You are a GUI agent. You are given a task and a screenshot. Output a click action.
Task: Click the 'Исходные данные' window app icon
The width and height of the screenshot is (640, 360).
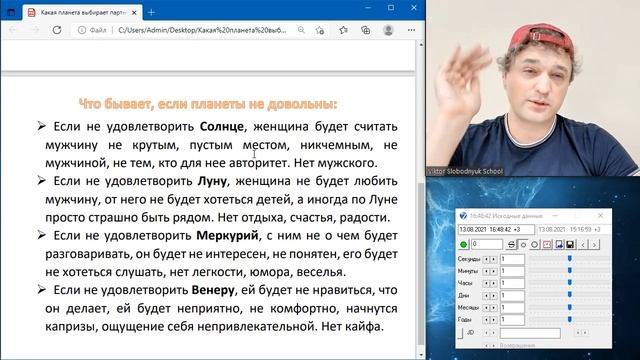[x=463, y=216]
